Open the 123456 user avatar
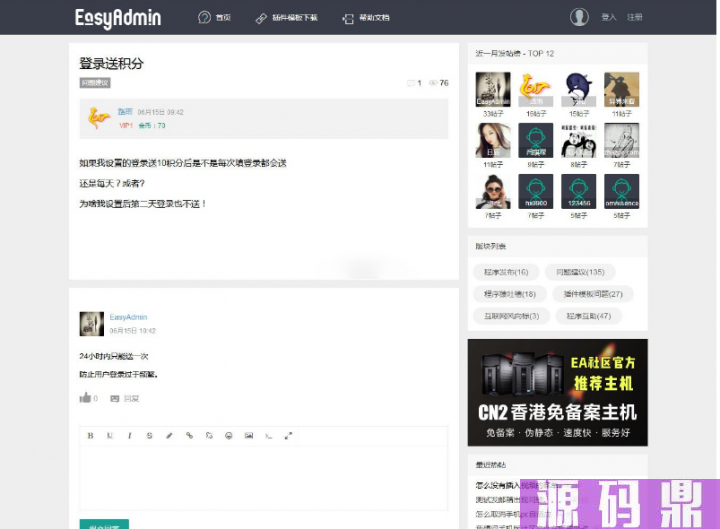 point(579,191)
